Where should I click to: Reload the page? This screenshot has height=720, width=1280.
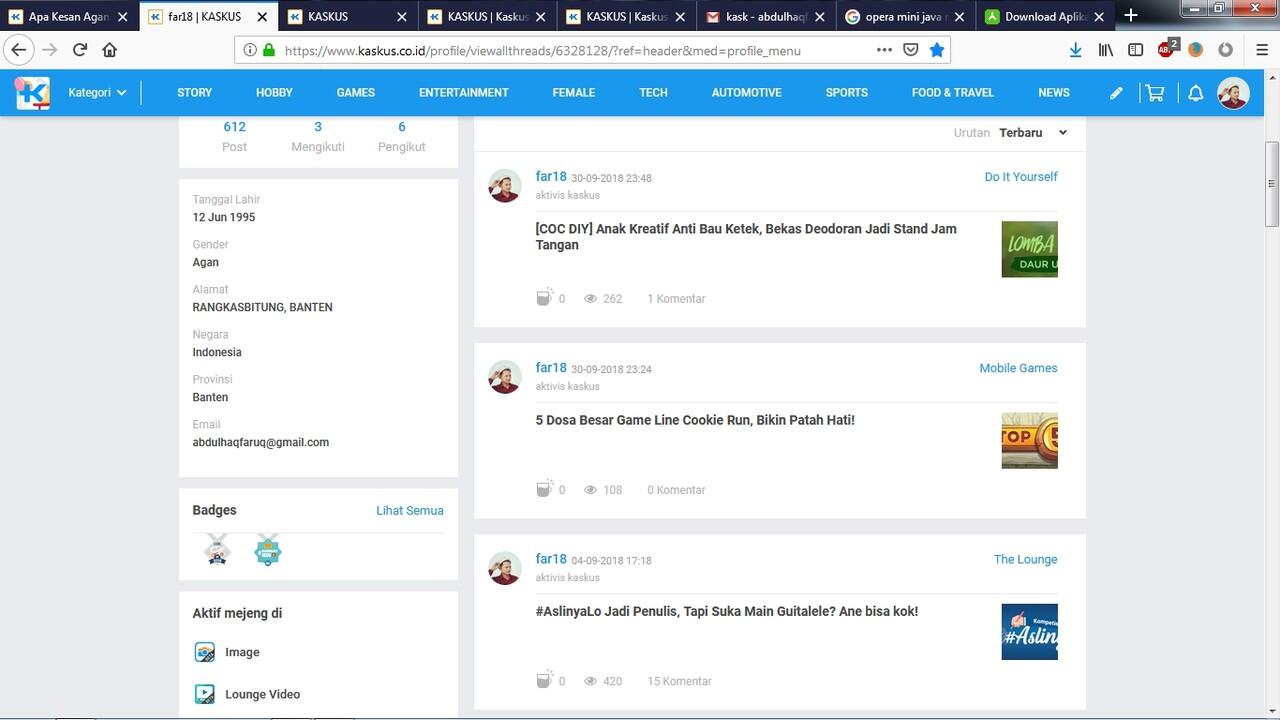coord(80,50)
